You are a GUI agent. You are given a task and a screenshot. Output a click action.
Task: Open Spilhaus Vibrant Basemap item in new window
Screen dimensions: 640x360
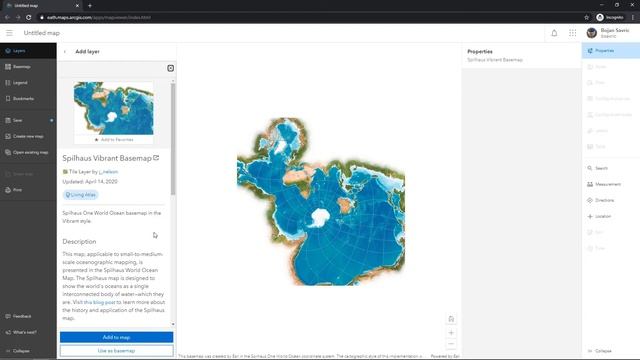click(156, 158)
